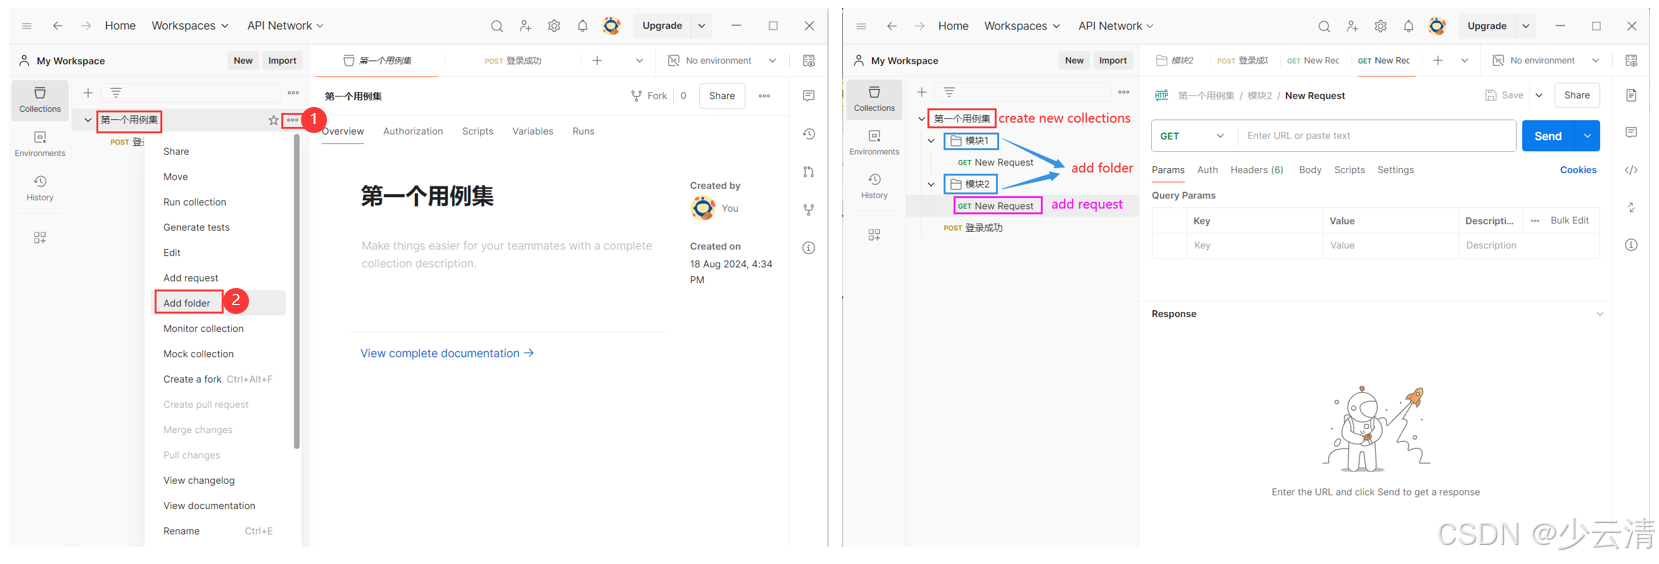Click configure-sidebar grid icon in left window
The image size is (1659, 564).
(40, 238)
